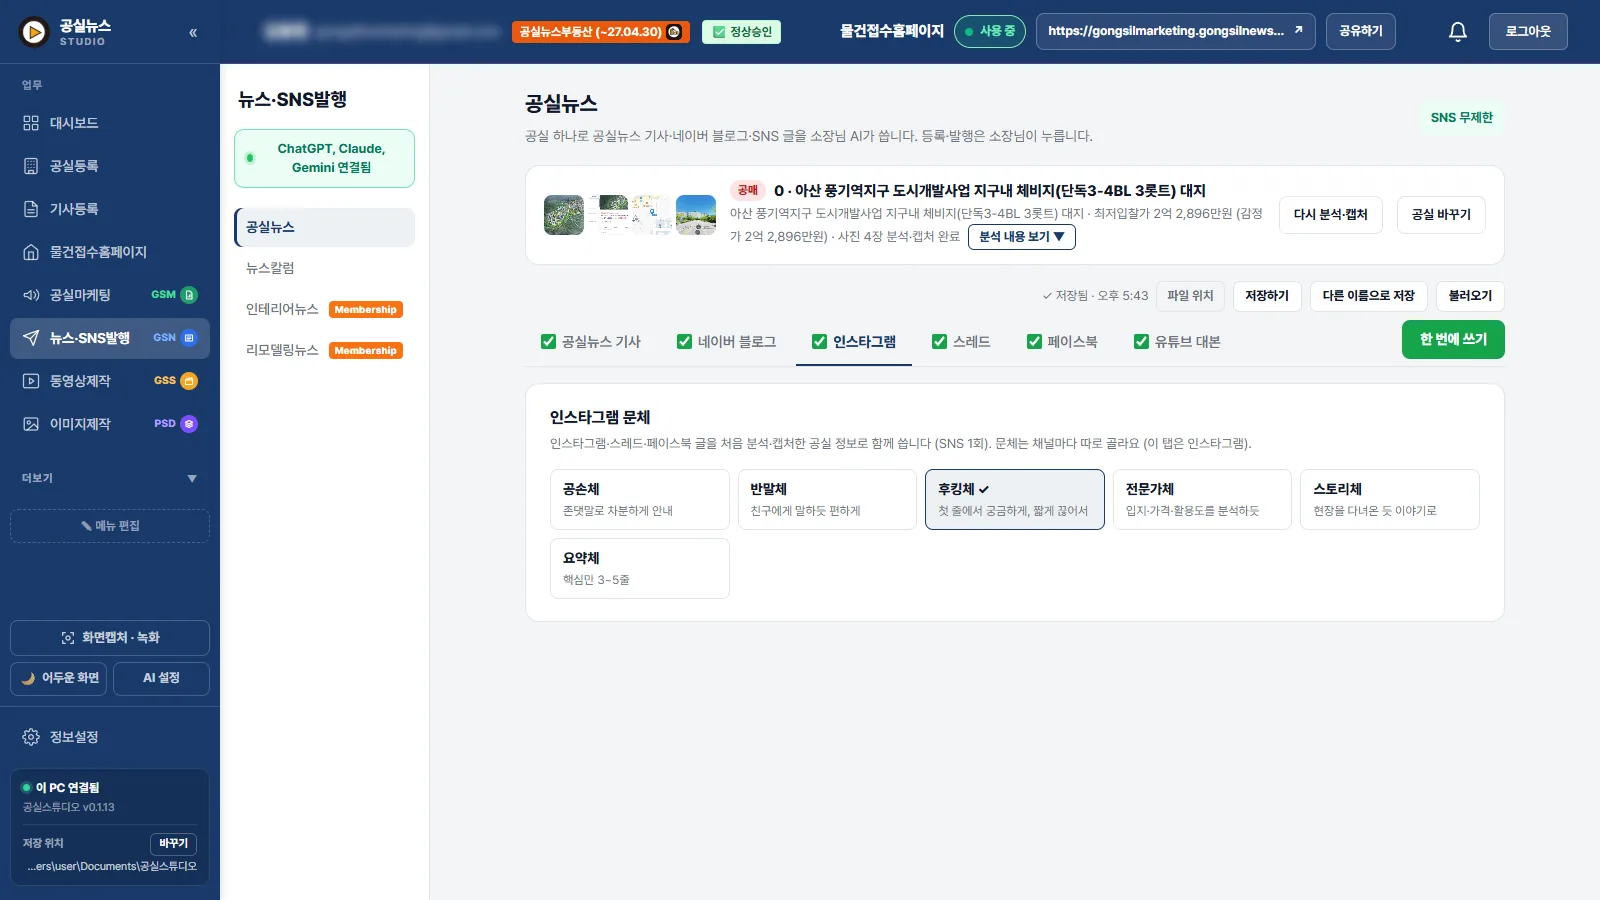Image resolution: width=1600 pixels, height=900 pixels.
Task: Click the 한 번에 쓰기 button
Action: coord(1453,339)
